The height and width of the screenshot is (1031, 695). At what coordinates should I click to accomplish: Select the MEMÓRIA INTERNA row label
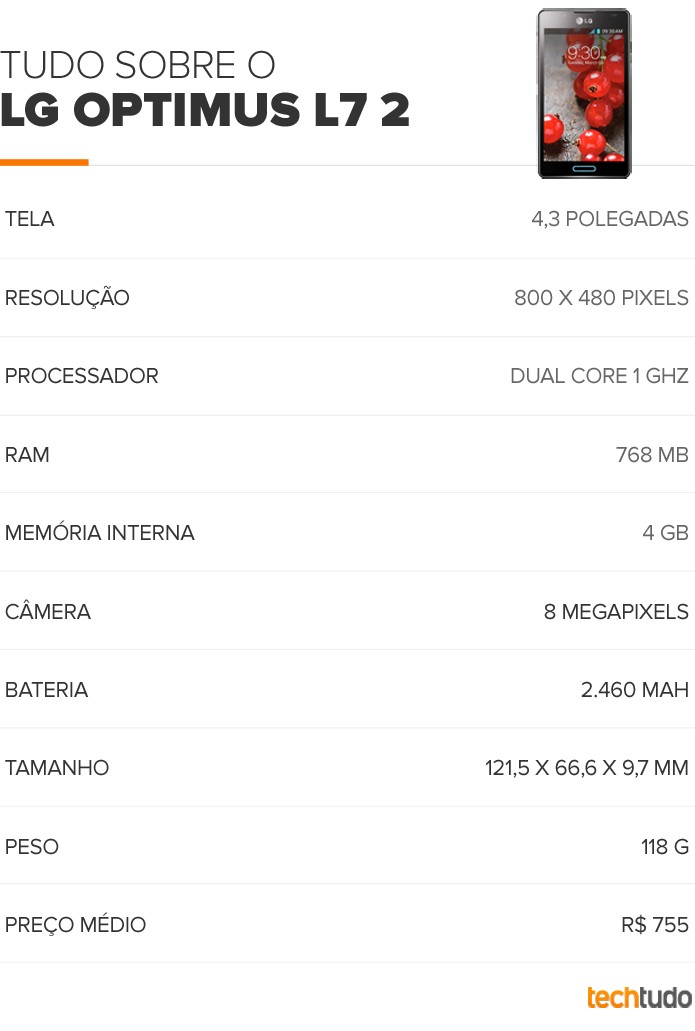tap(100, 532)
